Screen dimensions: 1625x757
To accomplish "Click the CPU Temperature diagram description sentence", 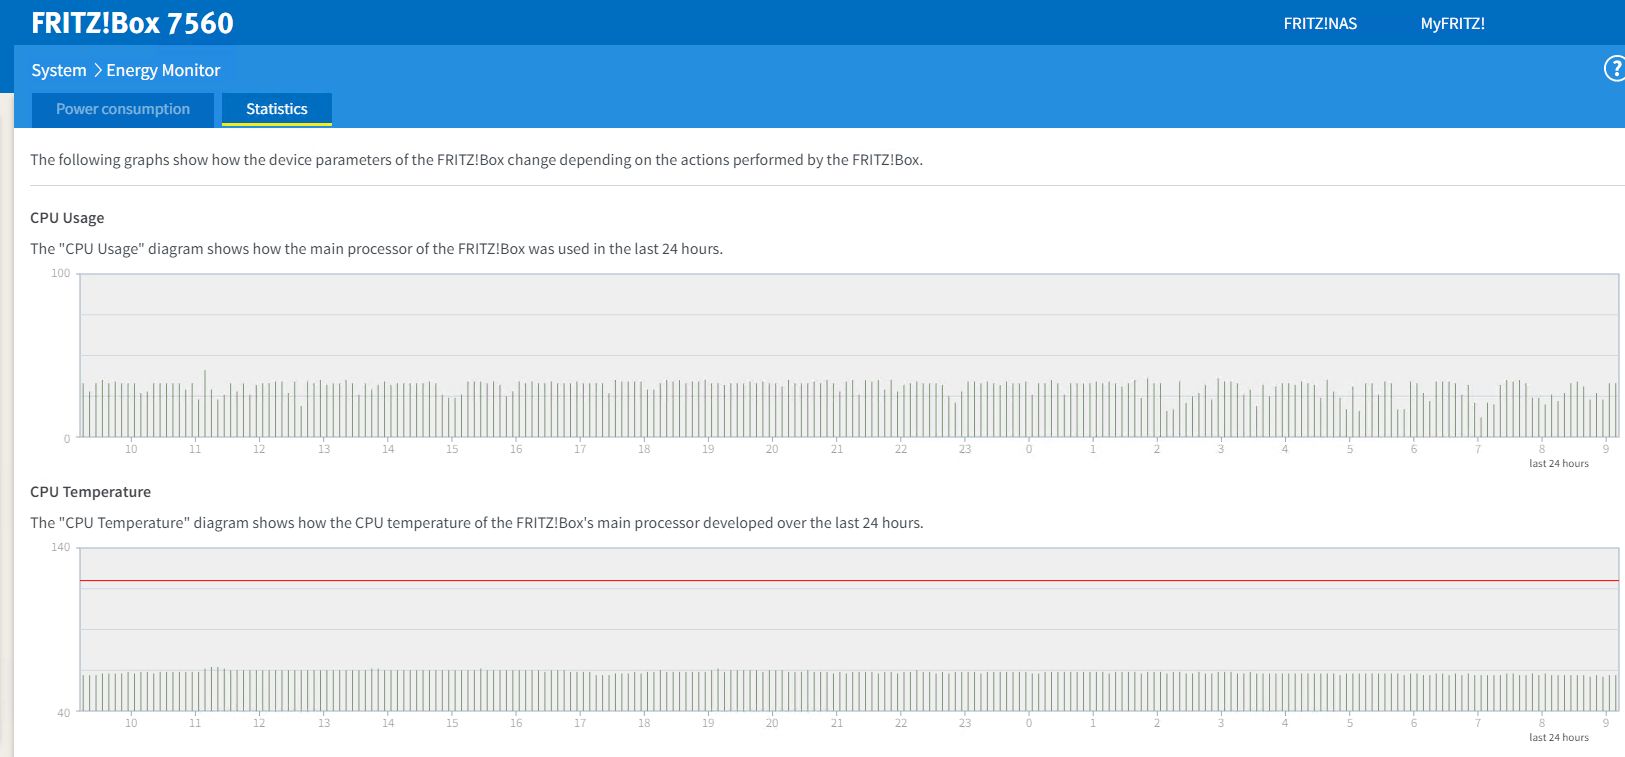I will click(x=477, y=523).
